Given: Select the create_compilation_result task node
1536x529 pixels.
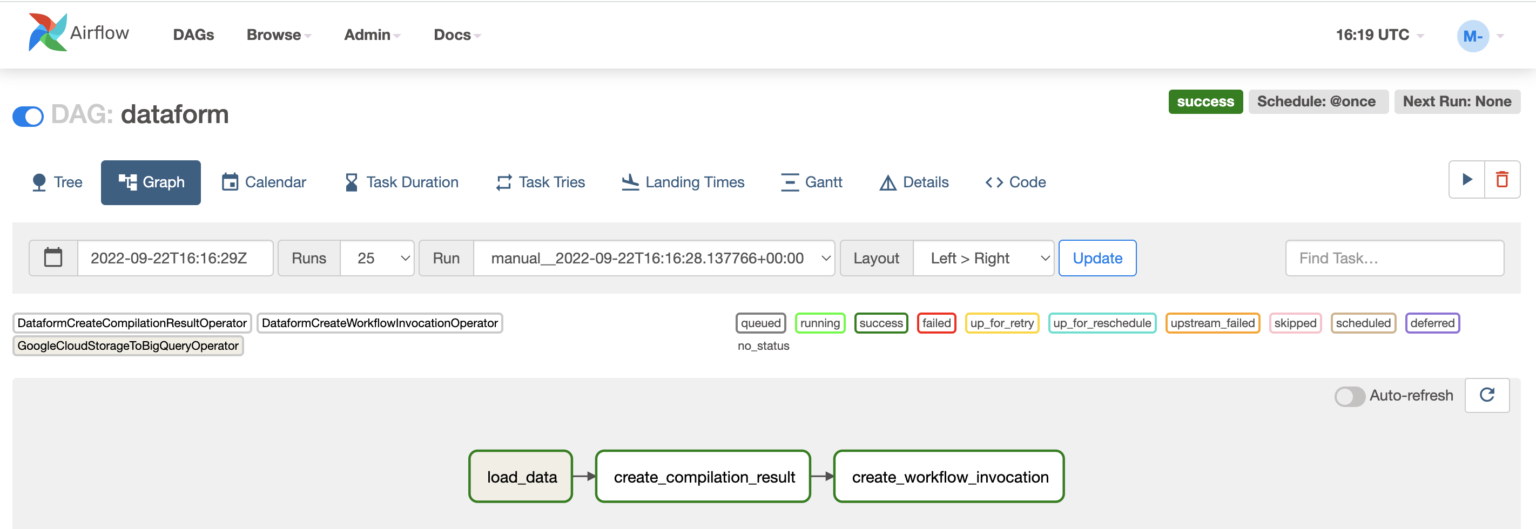Looking at the screenshot, I should pos(704,476).
